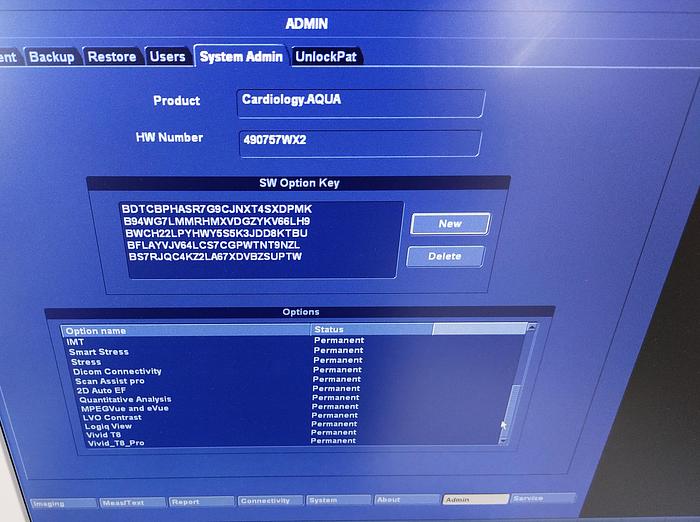Select the MPEGVue and eVue row
This screenshot has width=700, height=522.
(x=292, y=408)
